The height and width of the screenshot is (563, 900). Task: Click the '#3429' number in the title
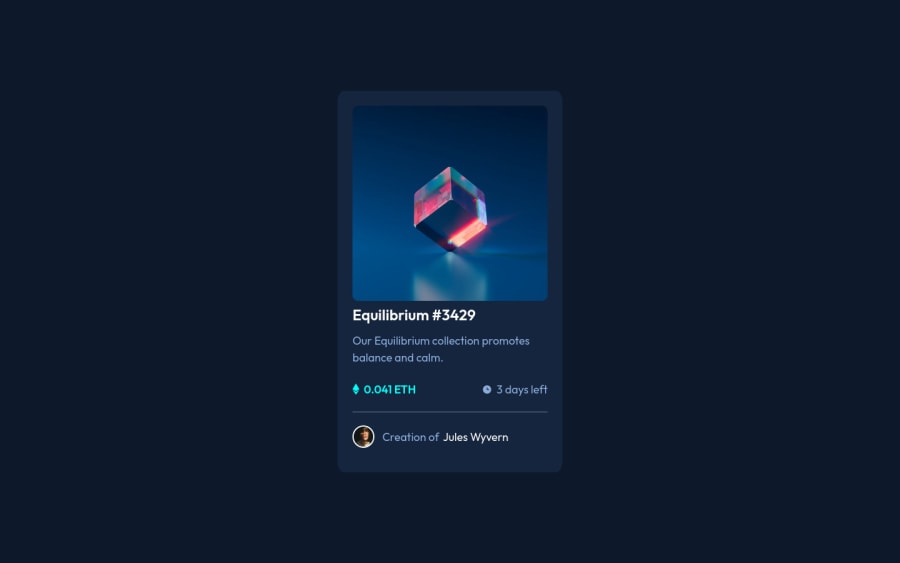coord(454,315)
